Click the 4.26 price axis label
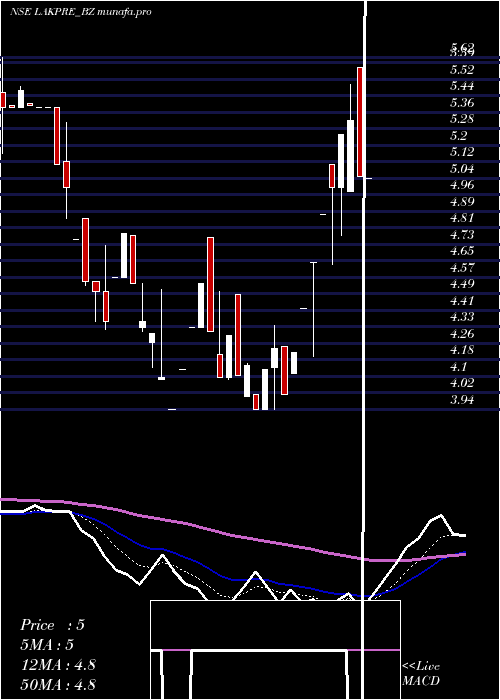The image size is (500, 700). pyautogui.click(x=462, y=333)
